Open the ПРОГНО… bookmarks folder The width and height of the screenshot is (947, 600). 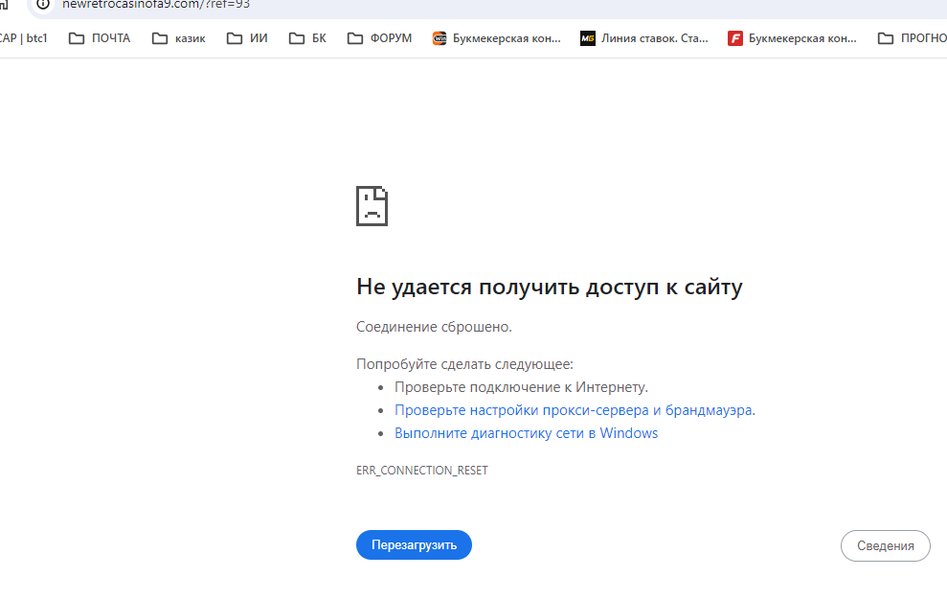point(912,39)
